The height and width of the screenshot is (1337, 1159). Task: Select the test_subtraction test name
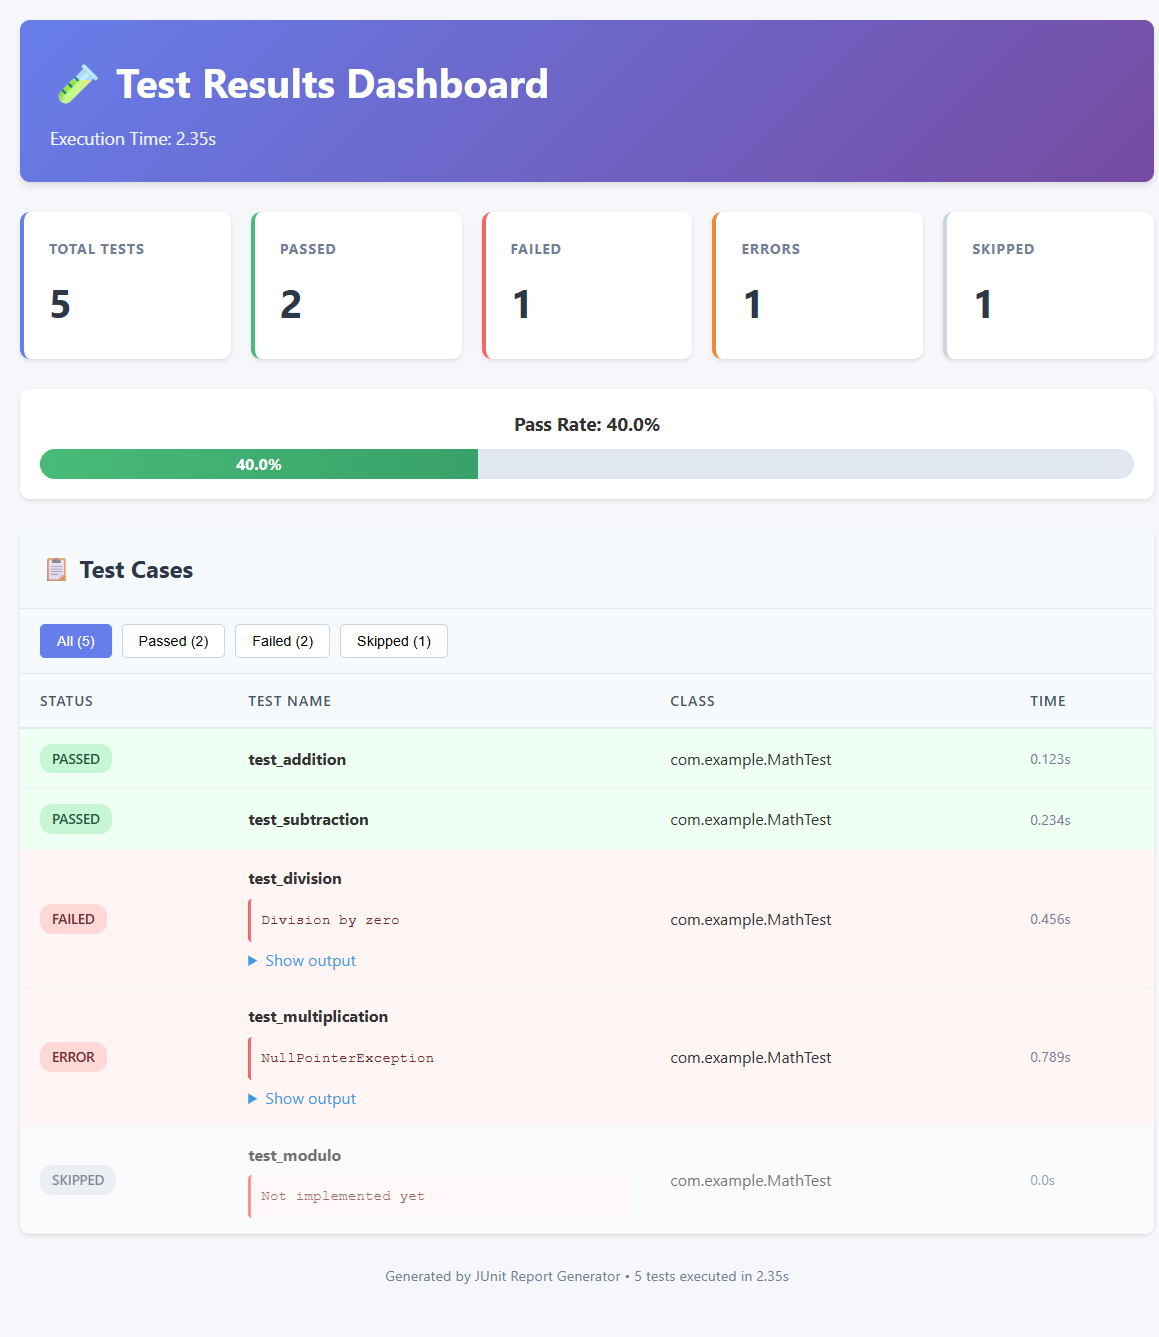click(x=308, y=819)
